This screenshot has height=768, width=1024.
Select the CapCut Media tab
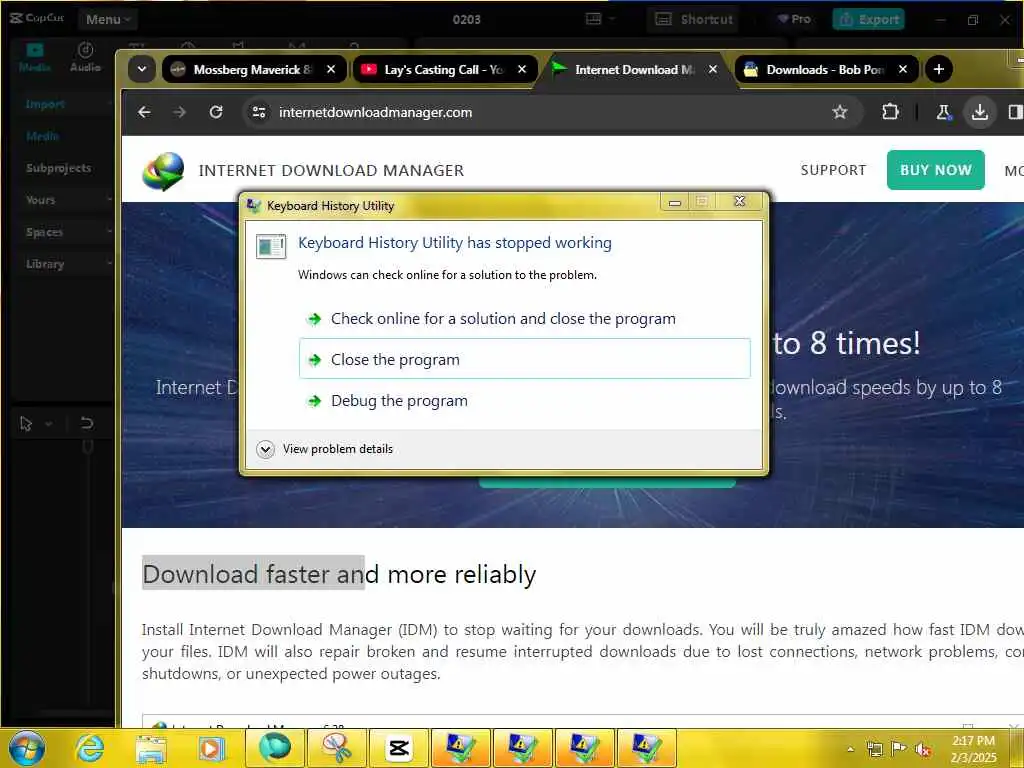click(x=35, y=57)
